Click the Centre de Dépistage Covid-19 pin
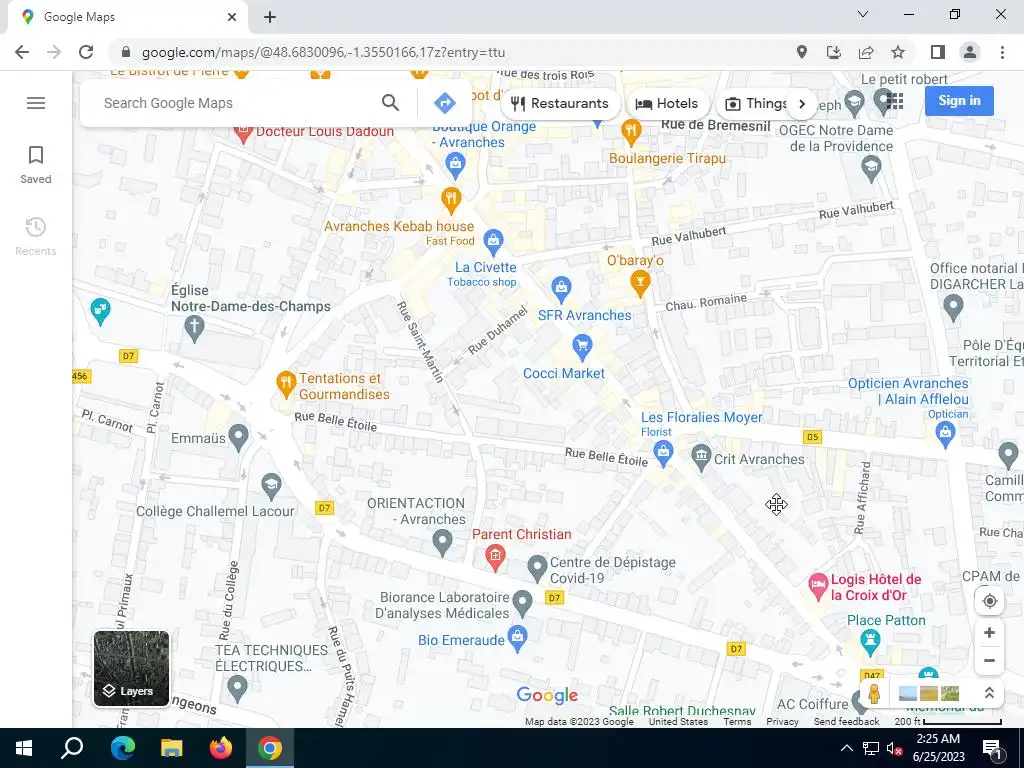 (x=537, y=568)
